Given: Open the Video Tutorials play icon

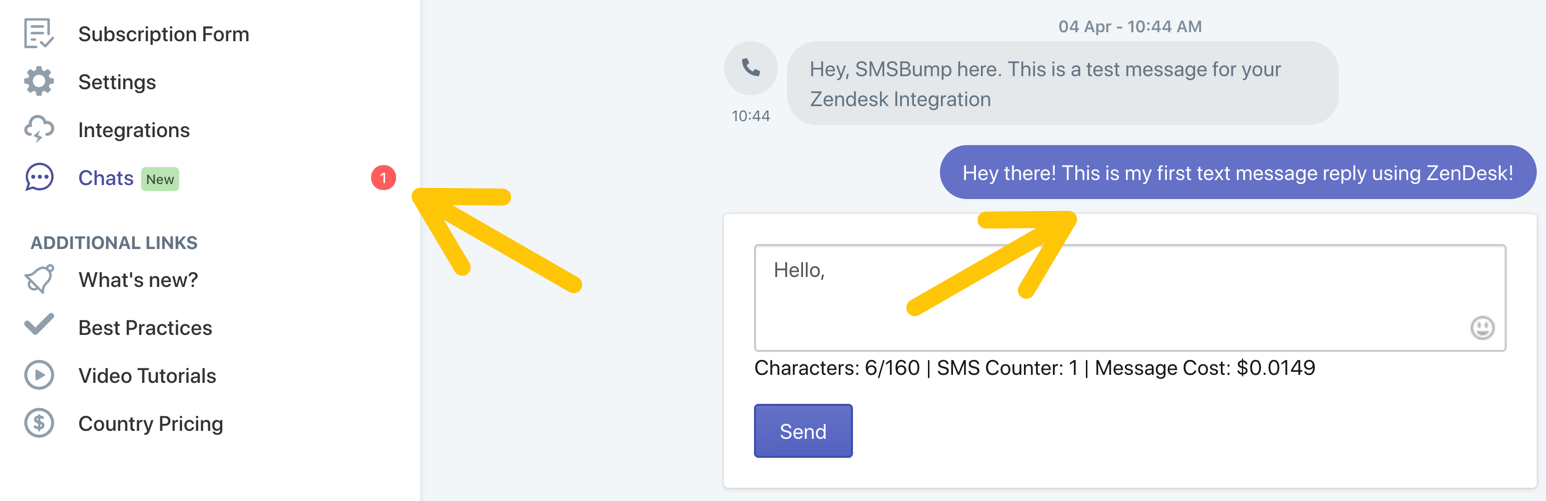Looking at the screenshot, I should (39, 375).
